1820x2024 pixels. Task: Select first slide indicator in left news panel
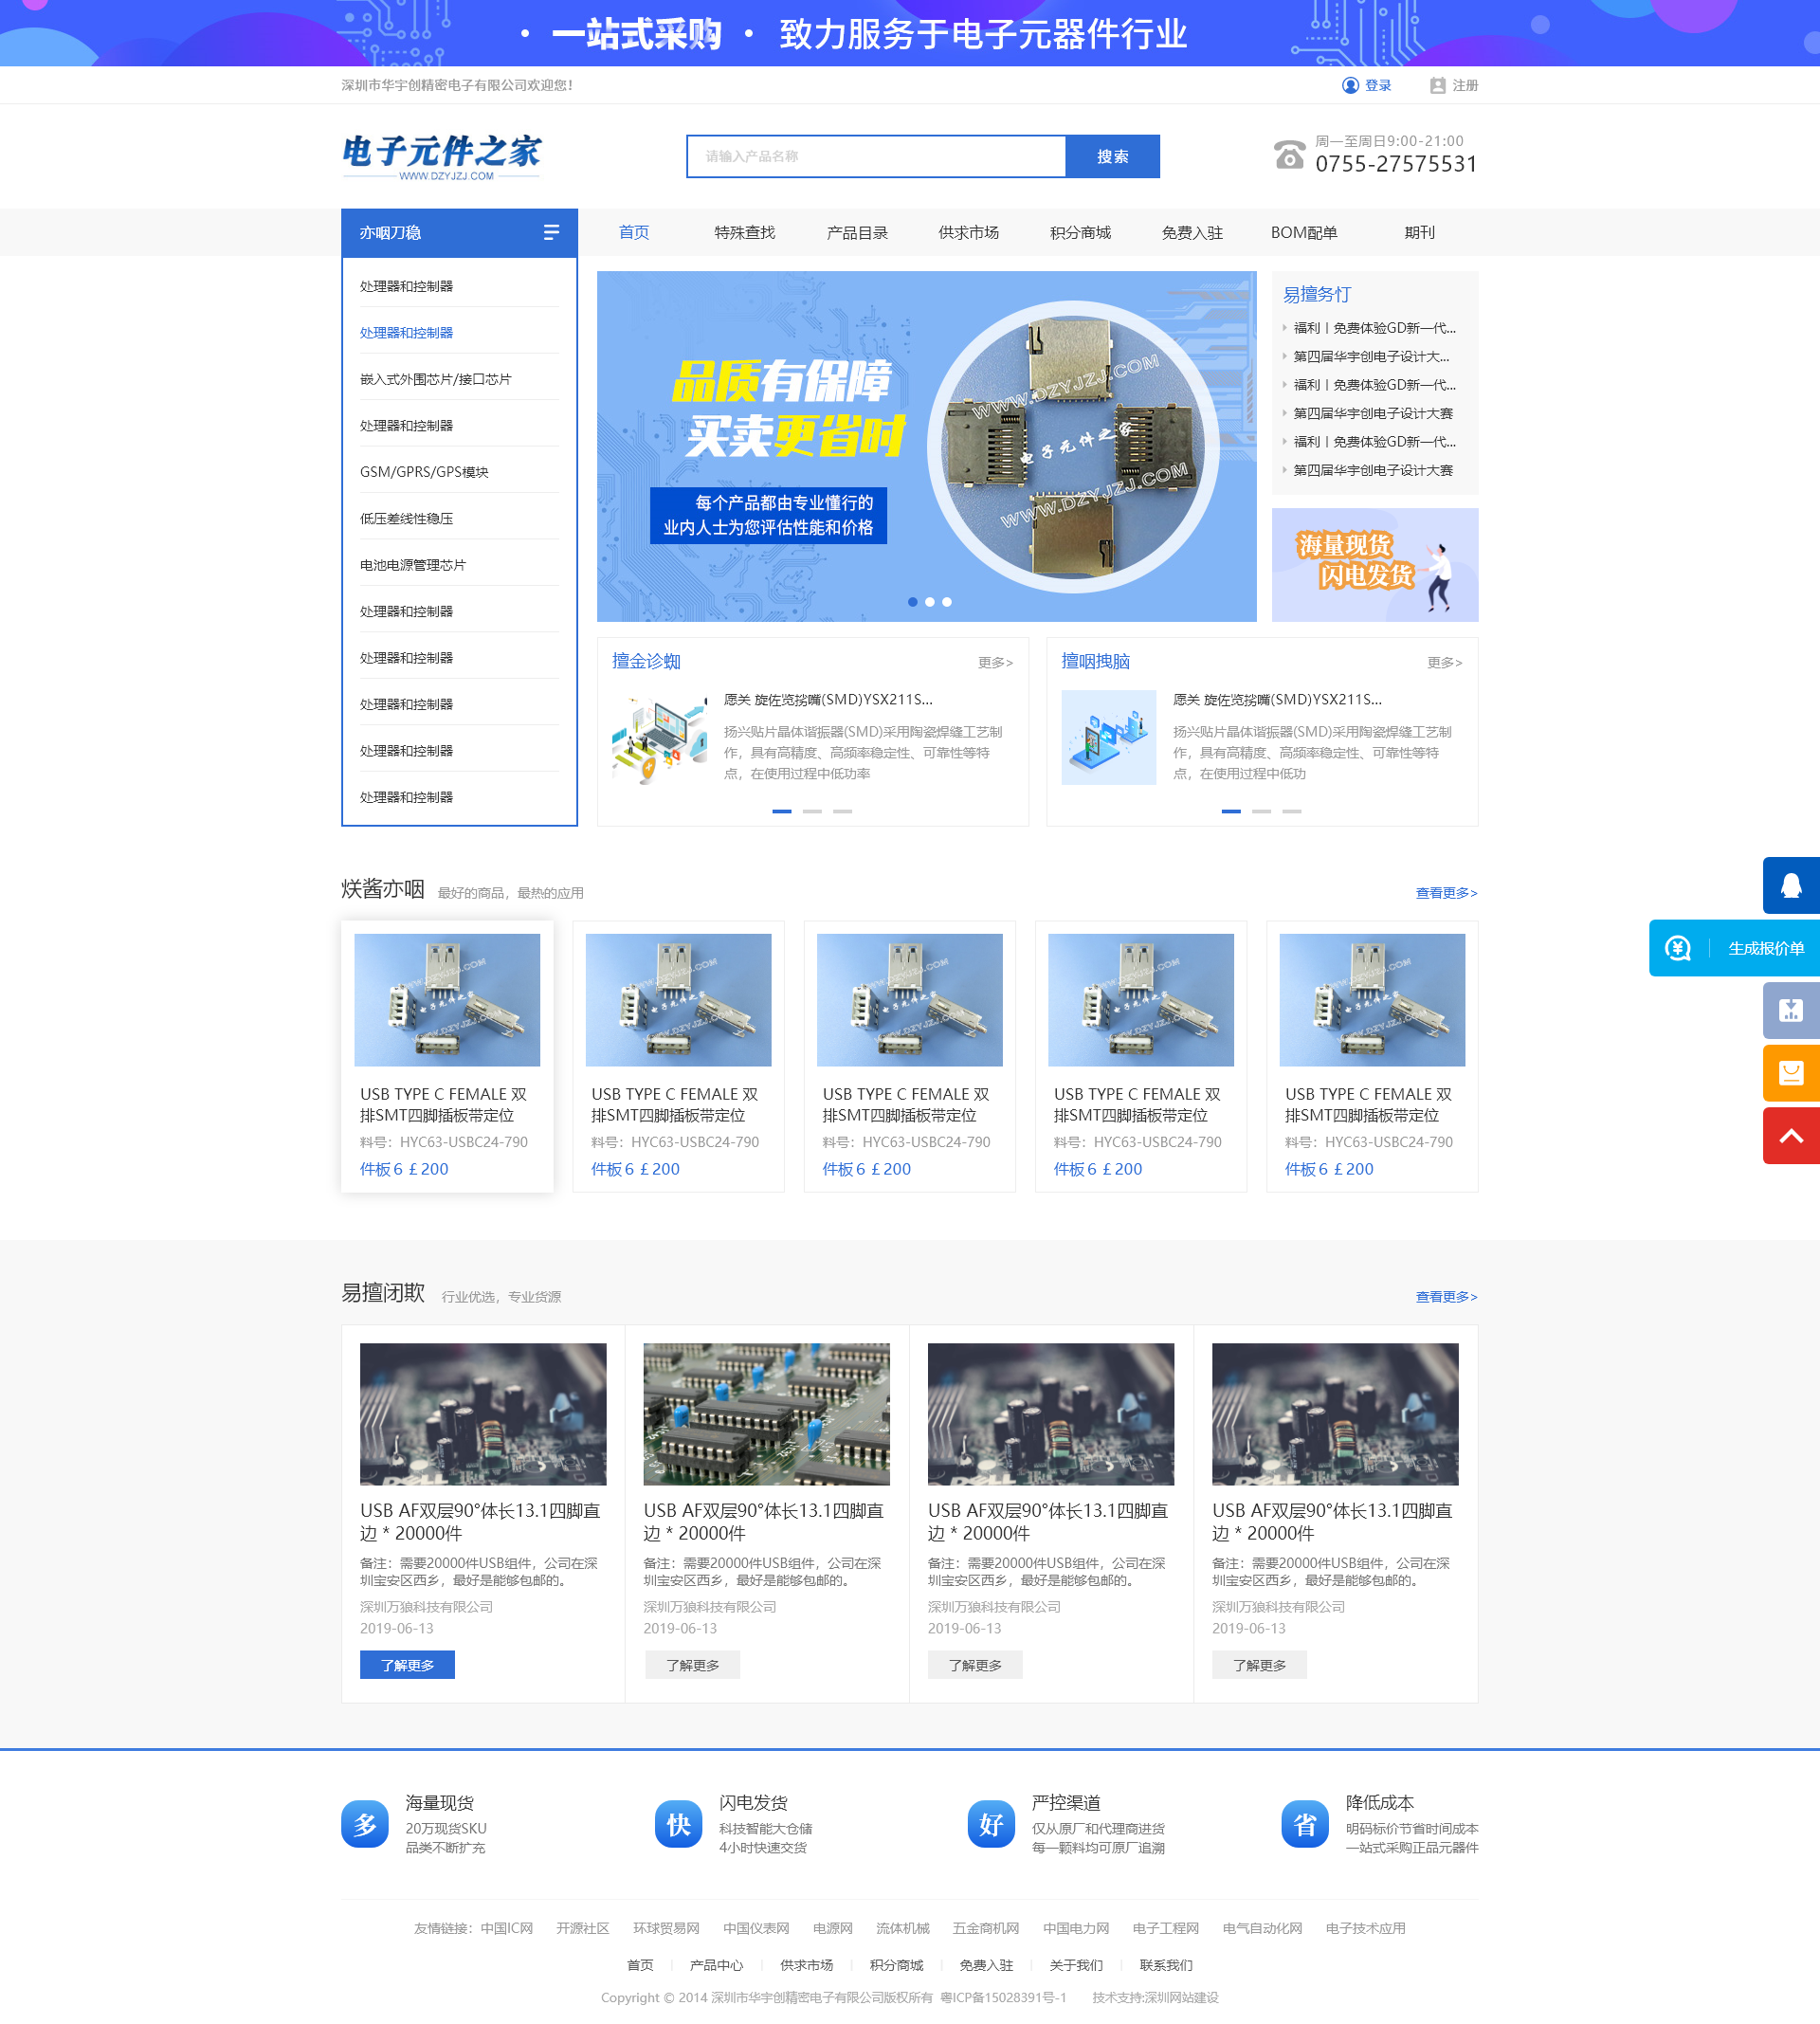click(782, 811)
